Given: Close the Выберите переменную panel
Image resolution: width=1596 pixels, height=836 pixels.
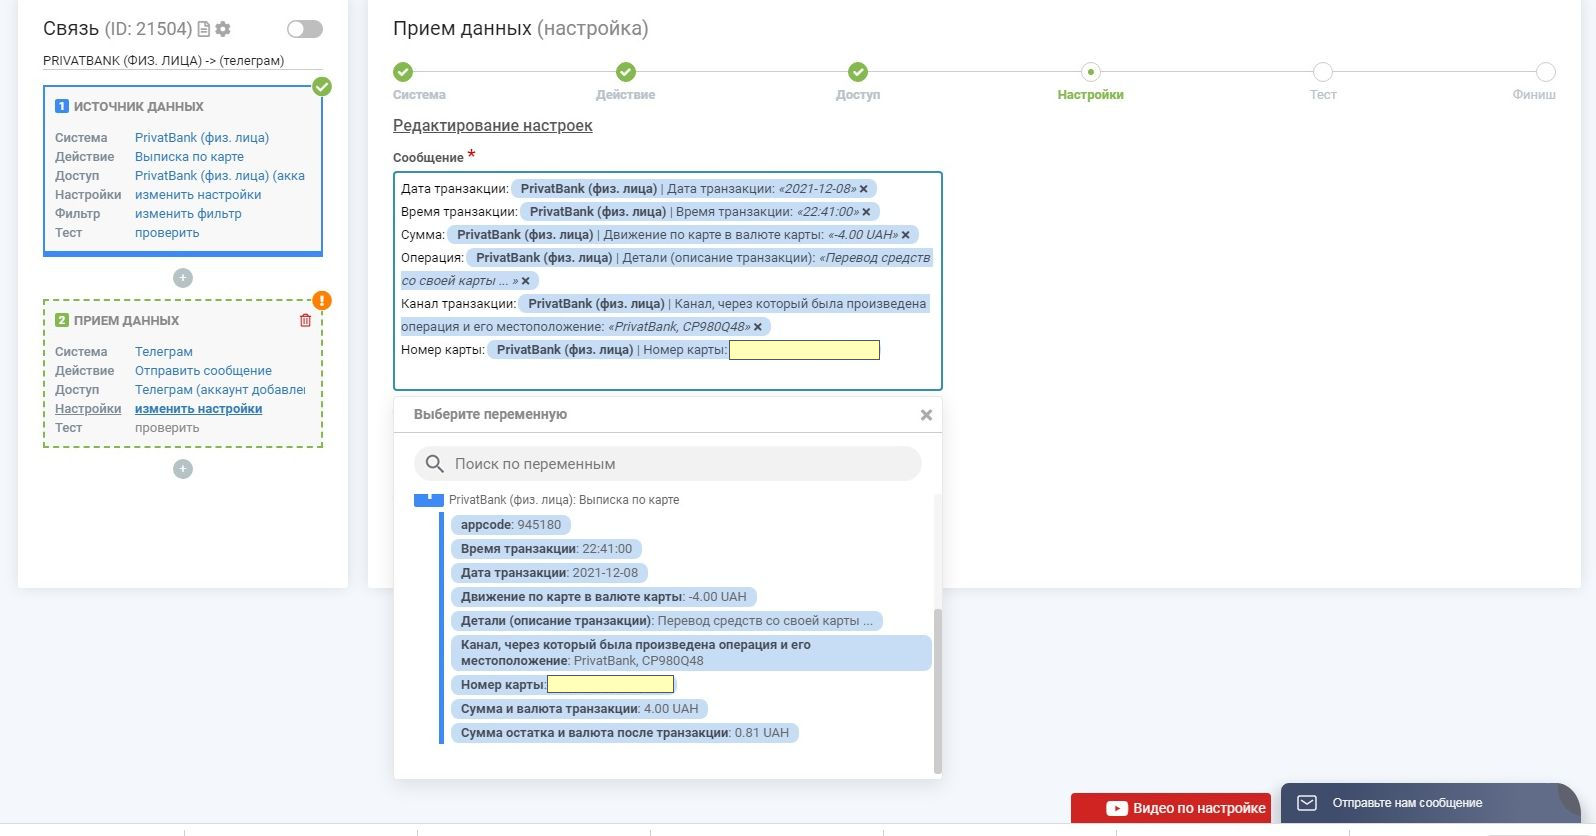Looking at the screenshot, I should [926, 415].
